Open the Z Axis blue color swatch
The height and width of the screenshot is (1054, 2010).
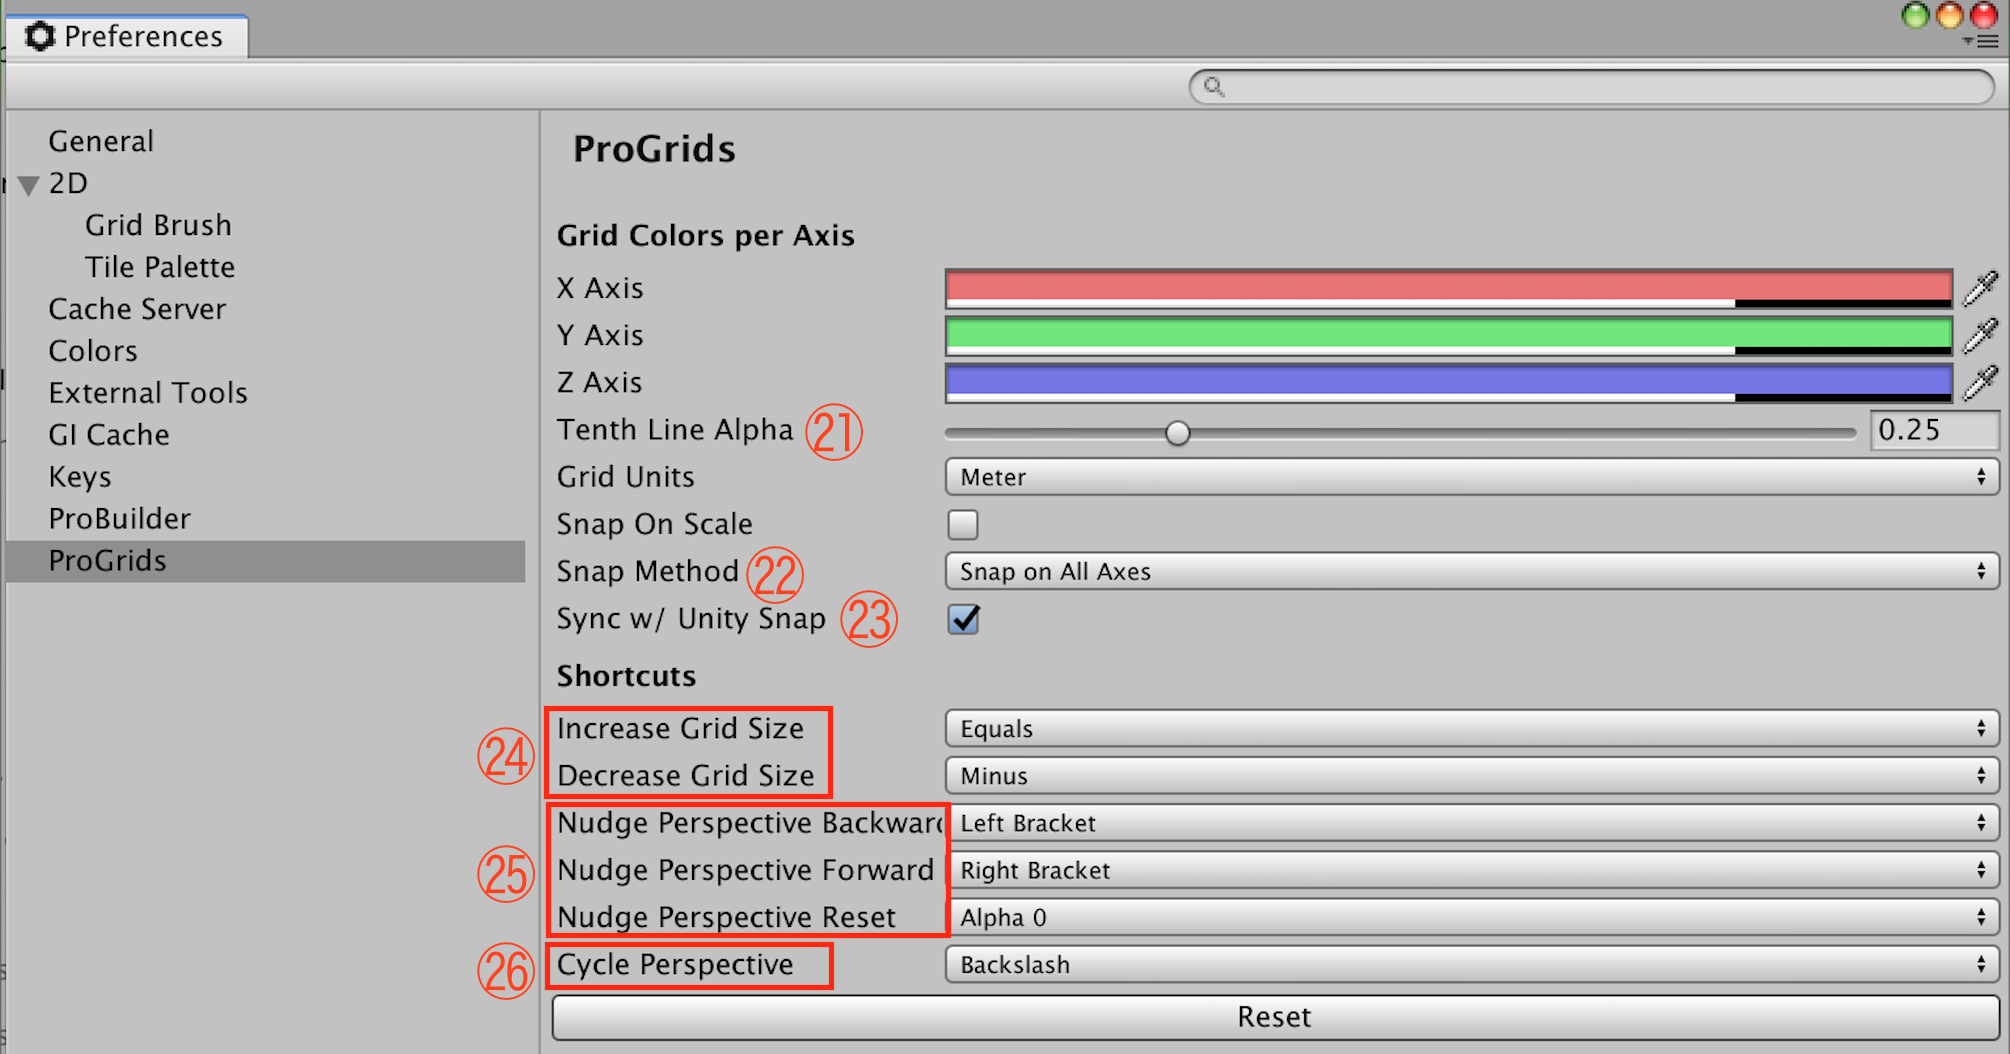1448,382
